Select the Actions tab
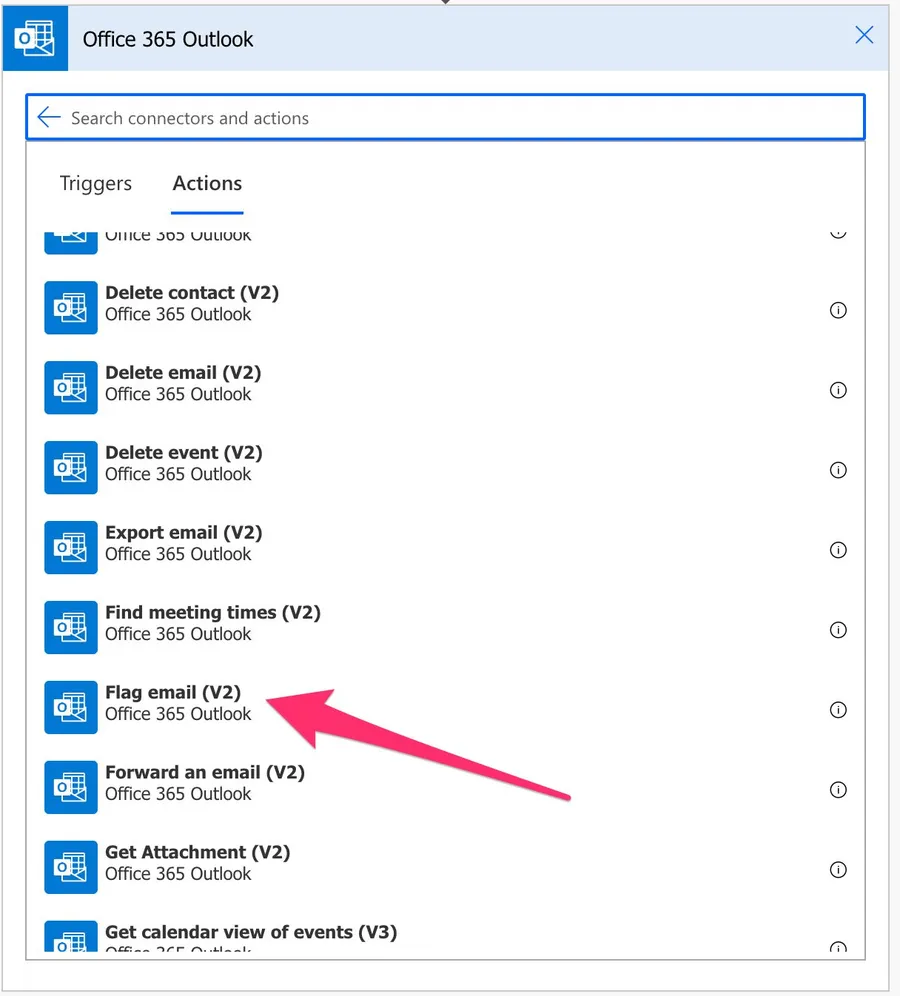900x996 pixels. (x=207, y=183)
